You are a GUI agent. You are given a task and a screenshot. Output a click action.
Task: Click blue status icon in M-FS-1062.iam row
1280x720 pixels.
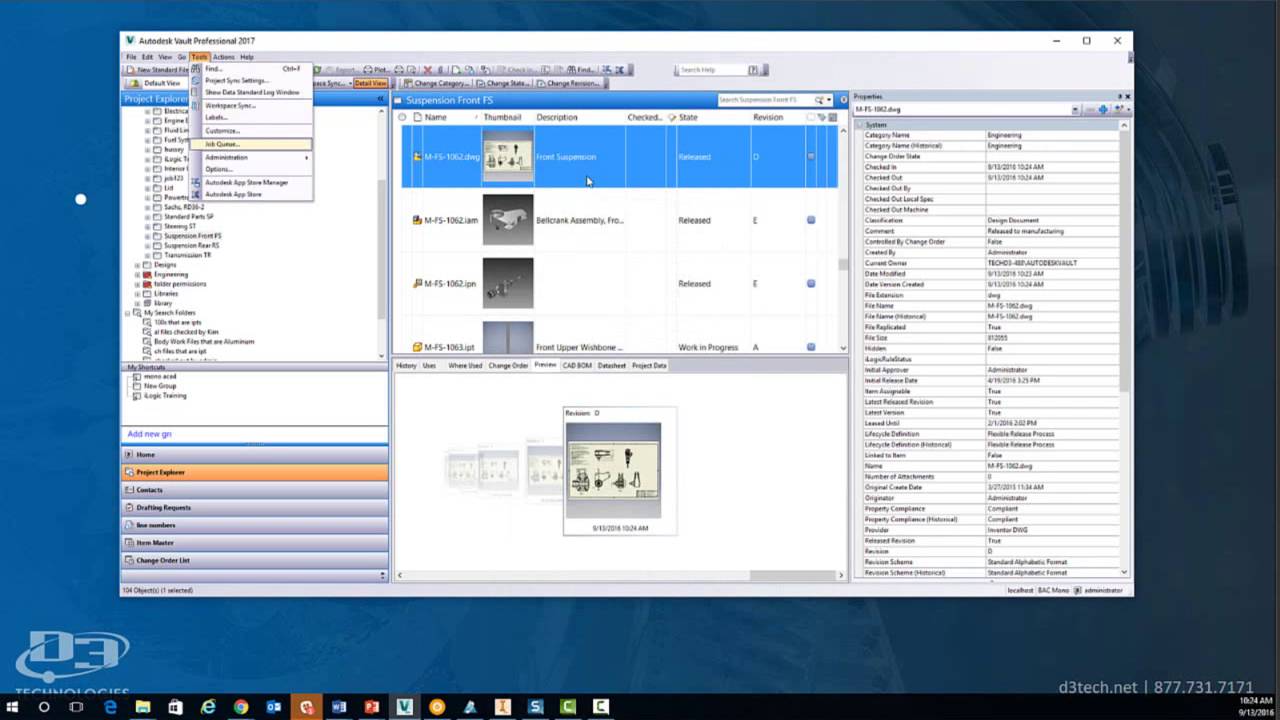(x=811, y=220)
